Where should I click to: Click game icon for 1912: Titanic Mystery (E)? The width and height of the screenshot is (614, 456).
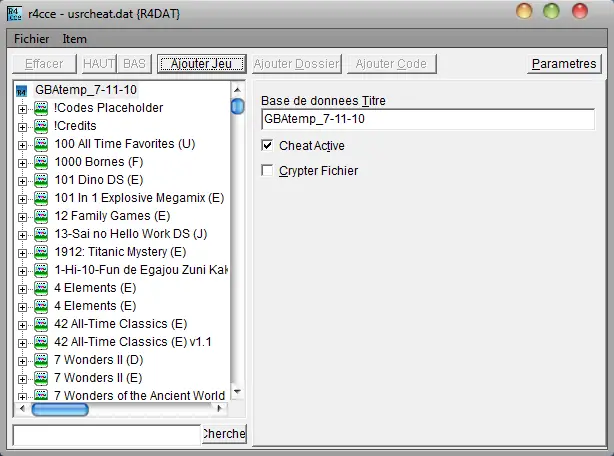click(41, 252)
